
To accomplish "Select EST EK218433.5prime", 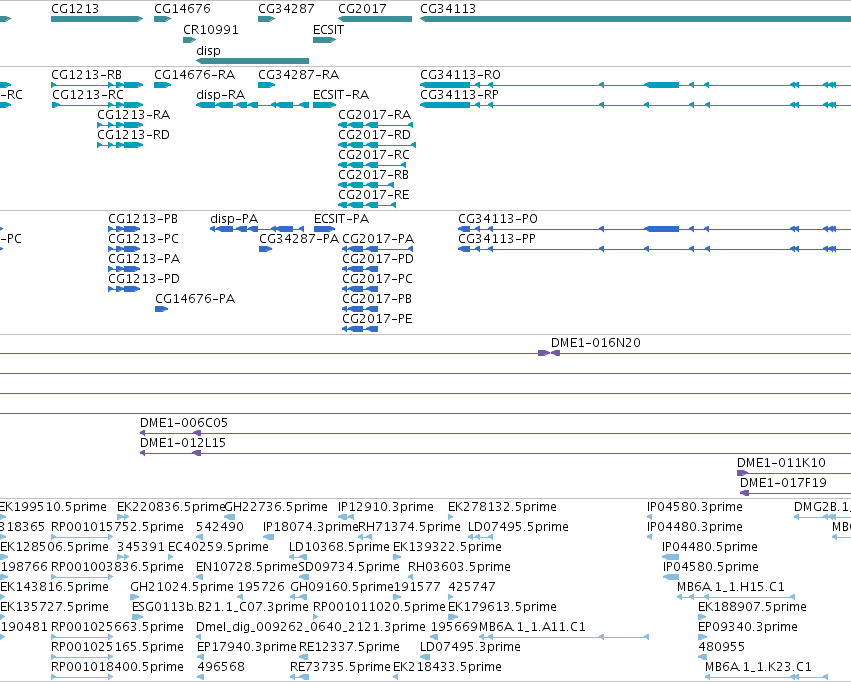I will (x=396, y=678).
